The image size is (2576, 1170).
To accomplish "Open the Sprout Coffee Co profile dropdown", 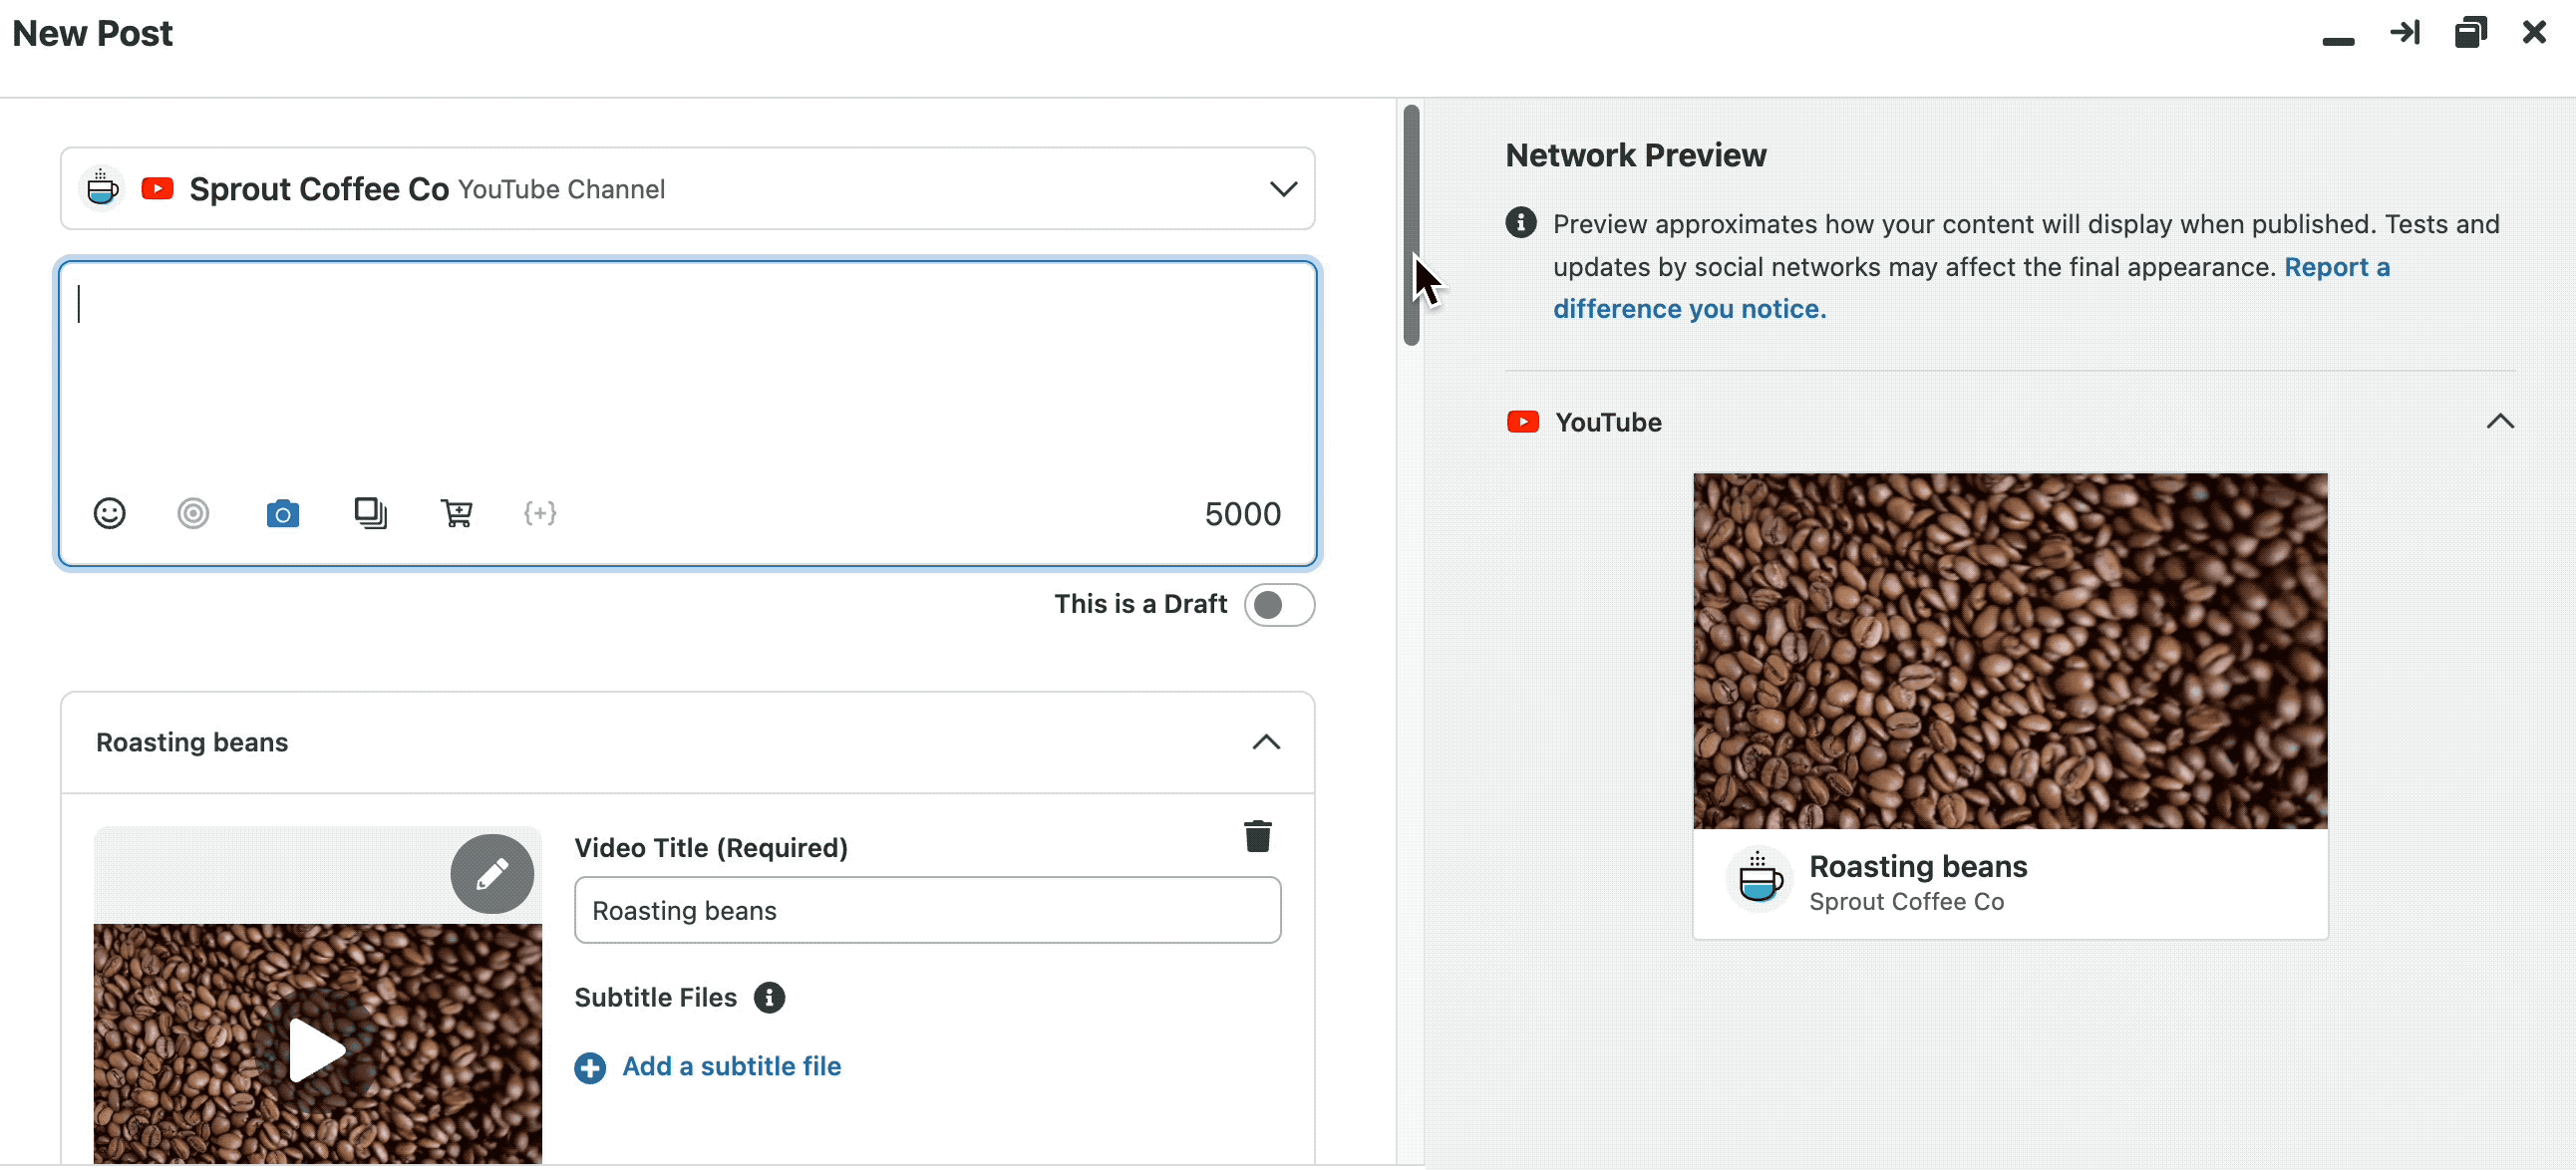I will (x=688, y=188).
